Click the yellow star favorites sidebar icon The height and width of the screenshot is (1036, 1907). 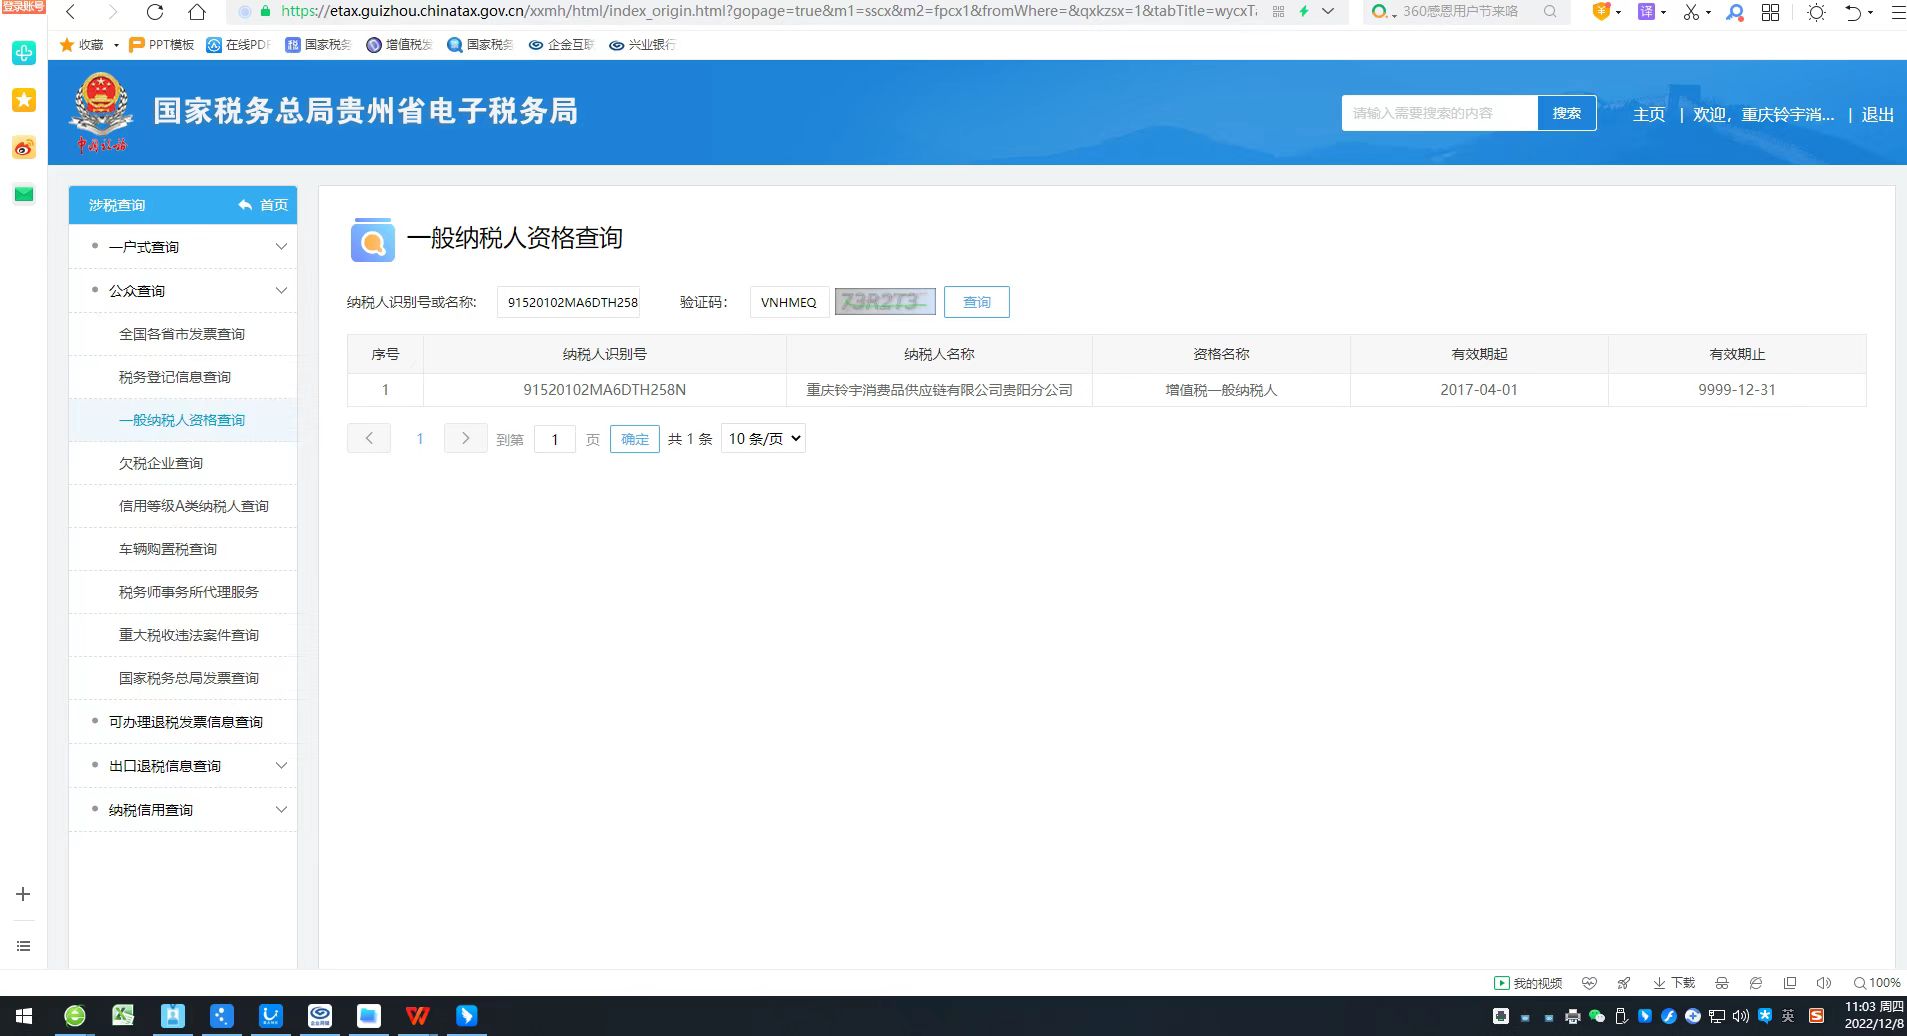tap(24, 100)
